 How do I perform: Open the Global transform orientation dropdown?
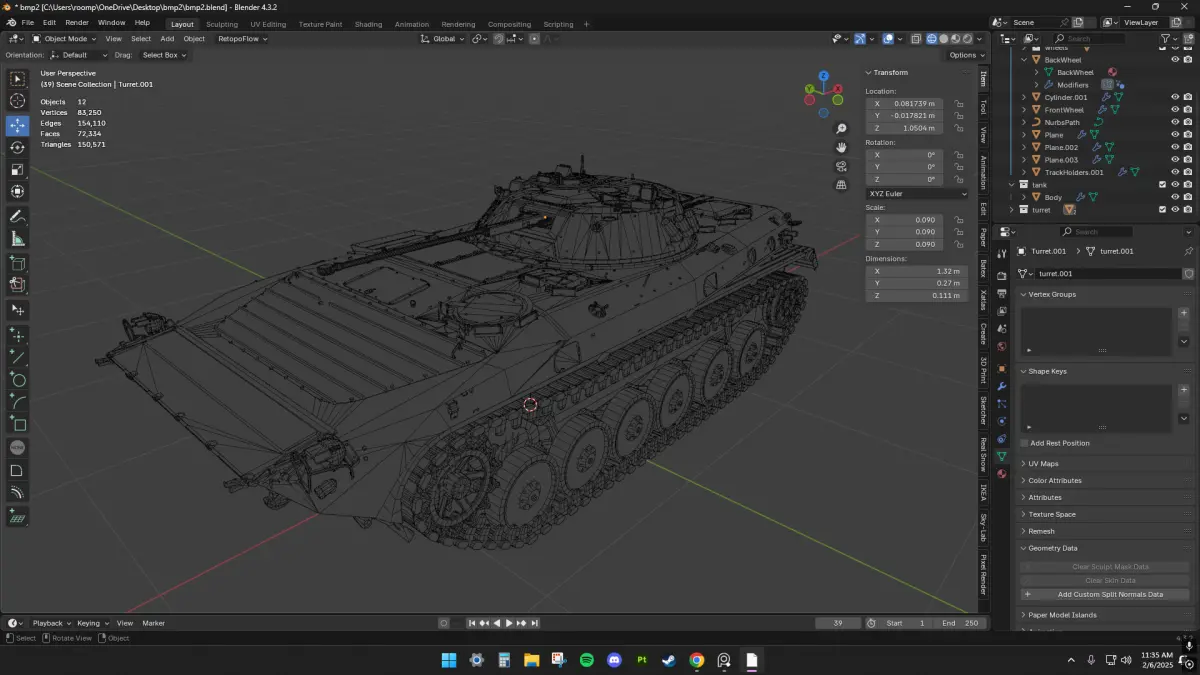[x=442, y=39]
